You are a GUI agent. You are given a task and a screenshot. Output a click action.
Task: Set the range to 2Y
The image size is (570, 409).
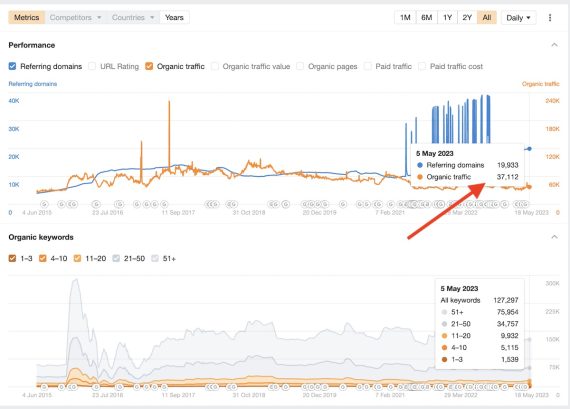(x=467, y=17)
